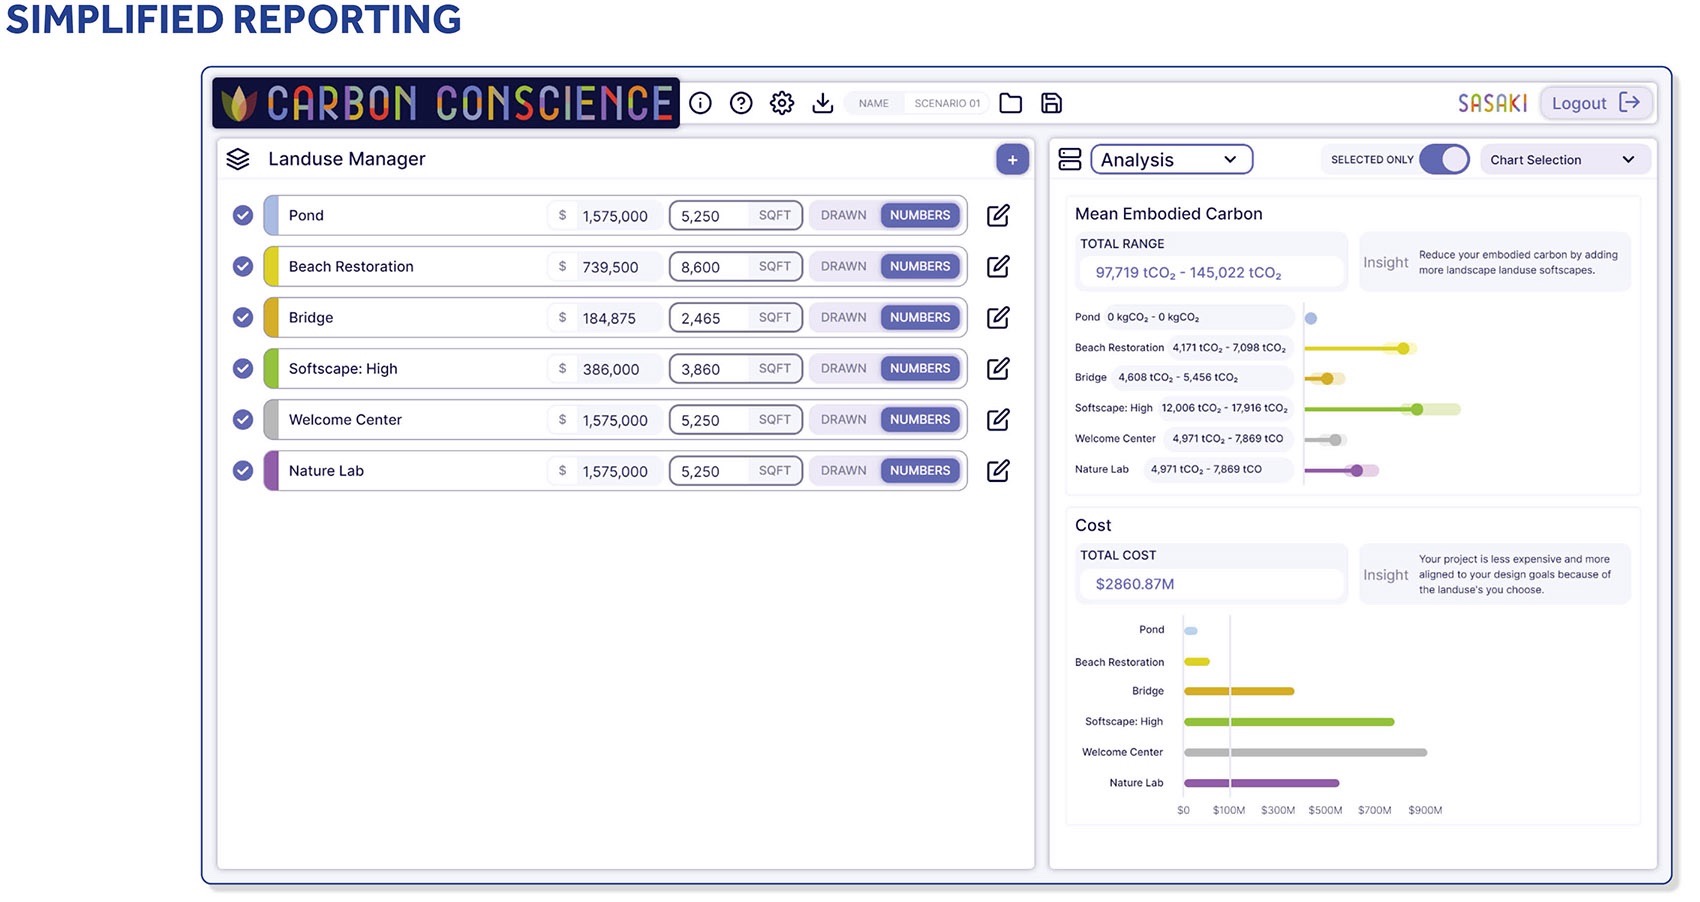Open help via question mark icon
Image resolution: width=1700 pixels, height=902 pixels.
[x=741, y=103]
